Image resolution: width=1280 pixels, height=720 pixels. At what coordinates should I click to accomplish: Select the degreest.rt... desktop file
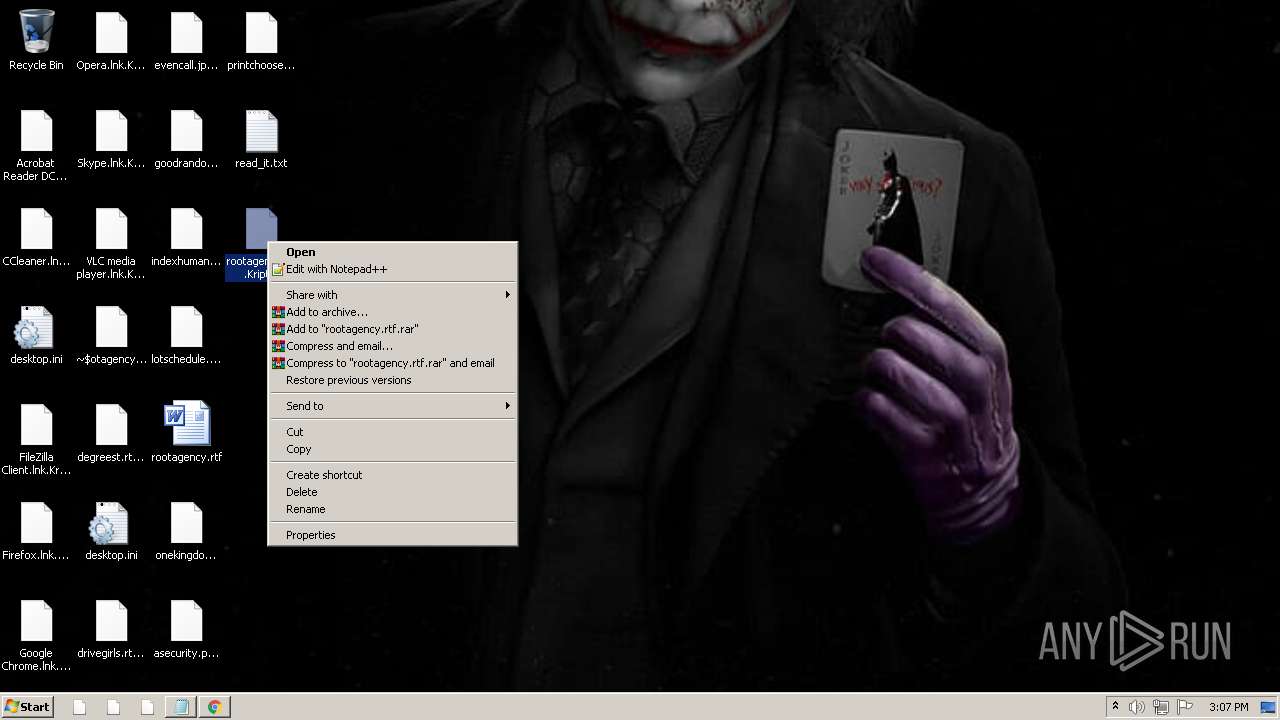point(111,434)
